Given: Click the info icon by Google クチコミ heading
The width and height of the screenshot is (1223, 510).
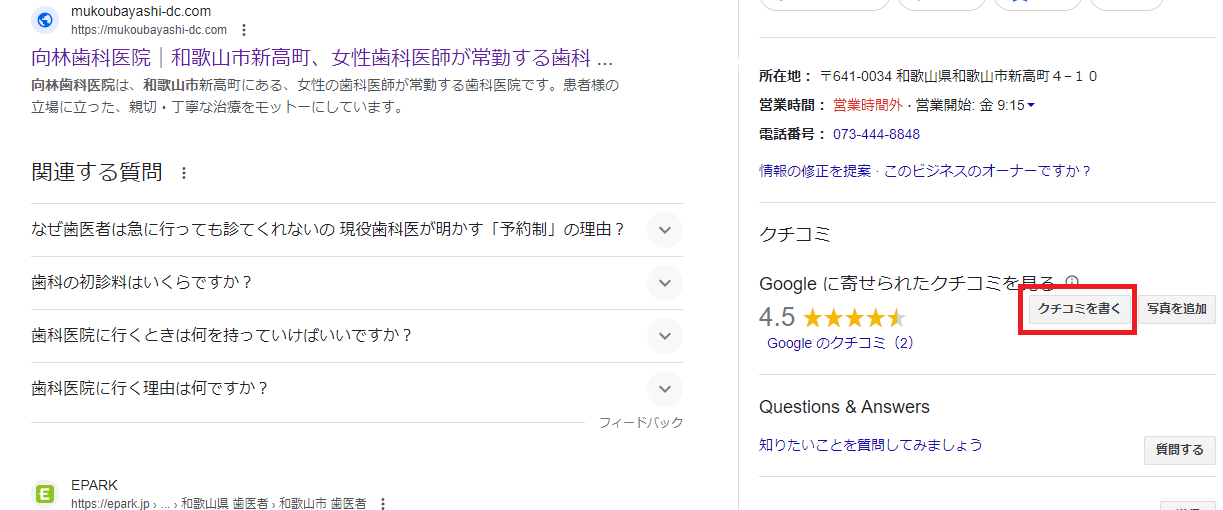Looking at the screenshot, I should (x=1071, y=283).
